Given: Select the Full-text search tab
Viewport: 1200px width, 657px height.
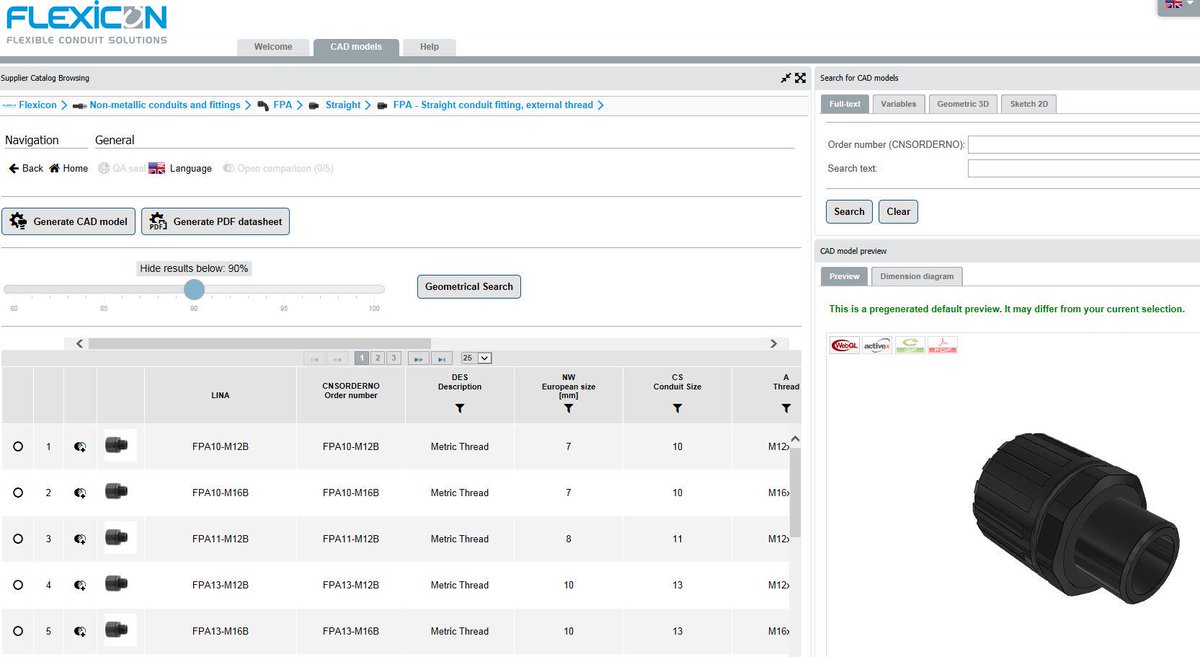Looking at the screenshot, I should click(x=844, y=104).
